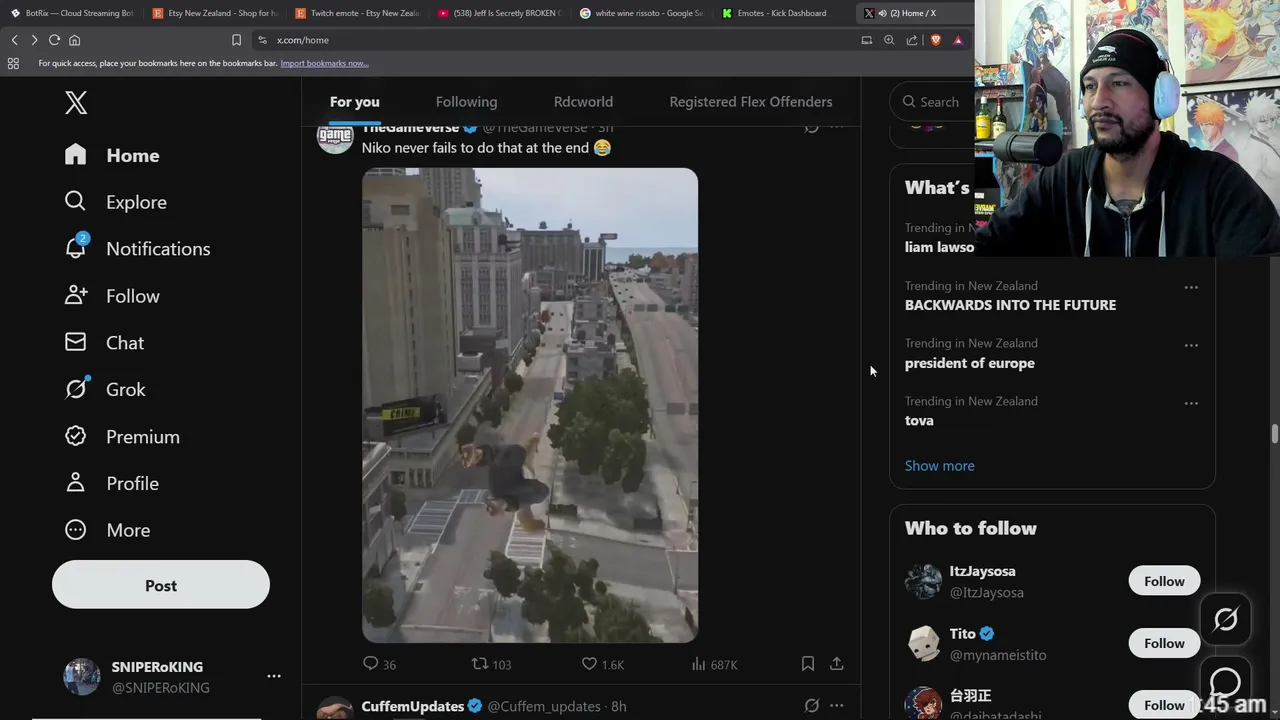
Task: Open the floating Grok button
Action: coord(1225,619)
